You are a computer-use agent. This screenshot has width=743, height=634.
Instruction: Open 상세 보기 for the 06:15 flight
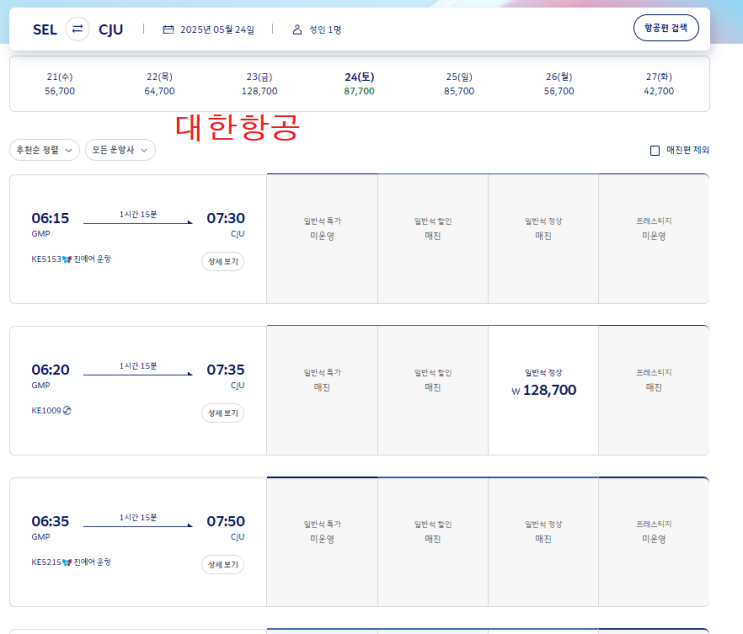click(222, 261)
